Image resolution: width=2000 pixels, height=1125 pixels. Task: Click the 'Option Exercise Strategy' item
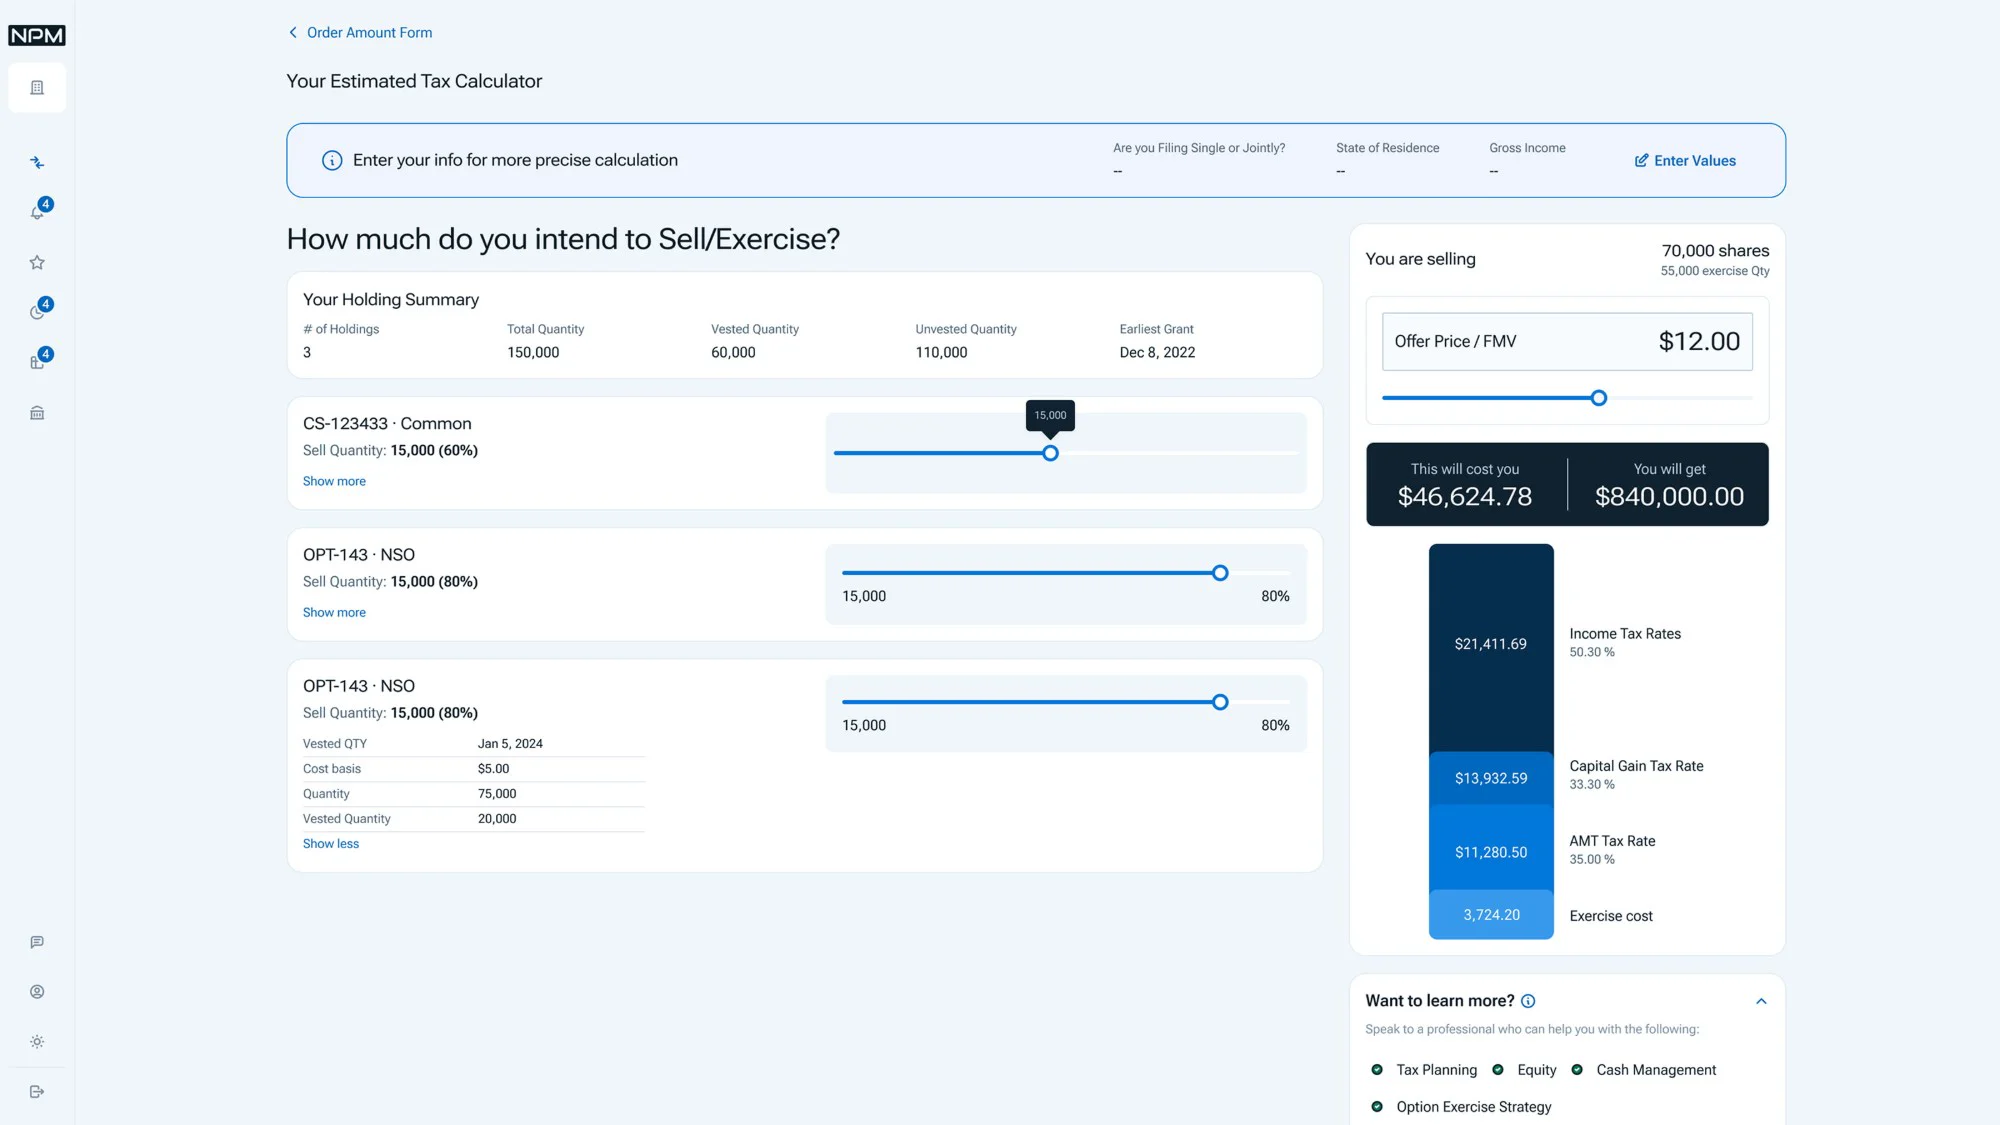pyautogui.click(x=1474, y=1107)
